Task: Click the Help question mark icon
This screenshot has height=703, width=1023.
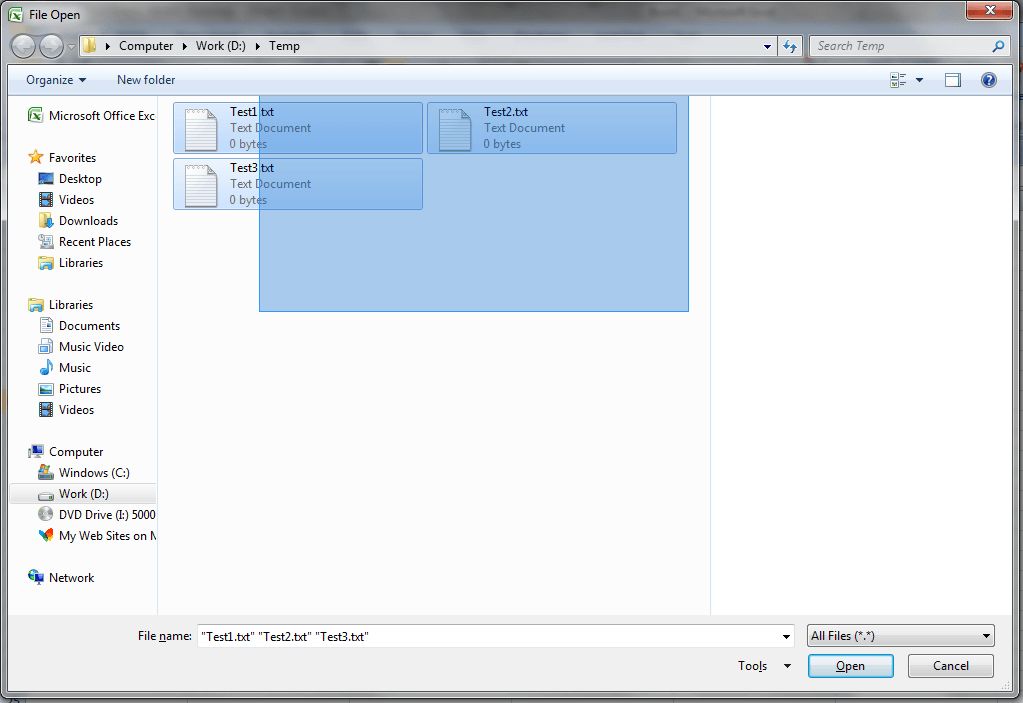Action: [988, 79]
